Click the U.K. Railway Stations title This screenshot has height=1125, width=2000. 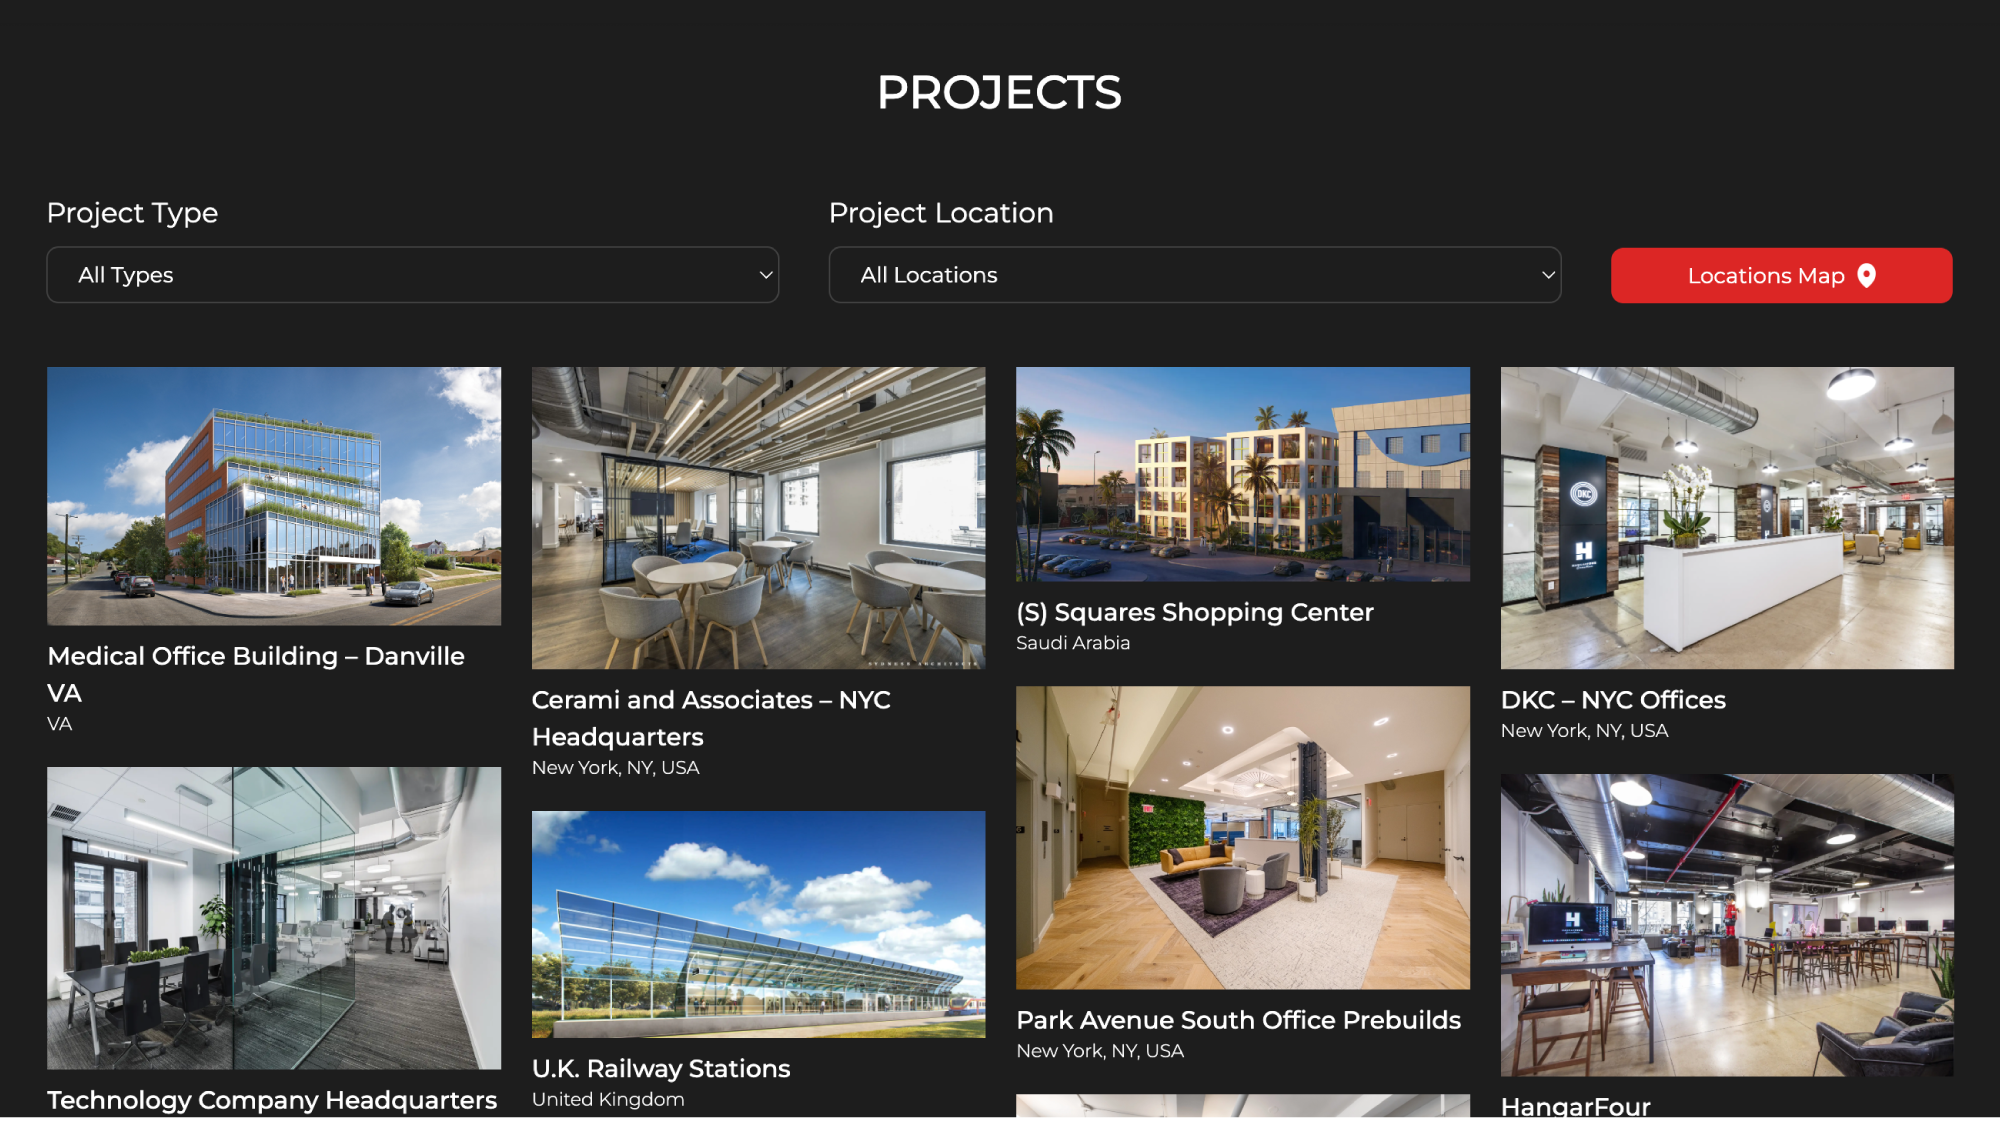point(660,1069)
